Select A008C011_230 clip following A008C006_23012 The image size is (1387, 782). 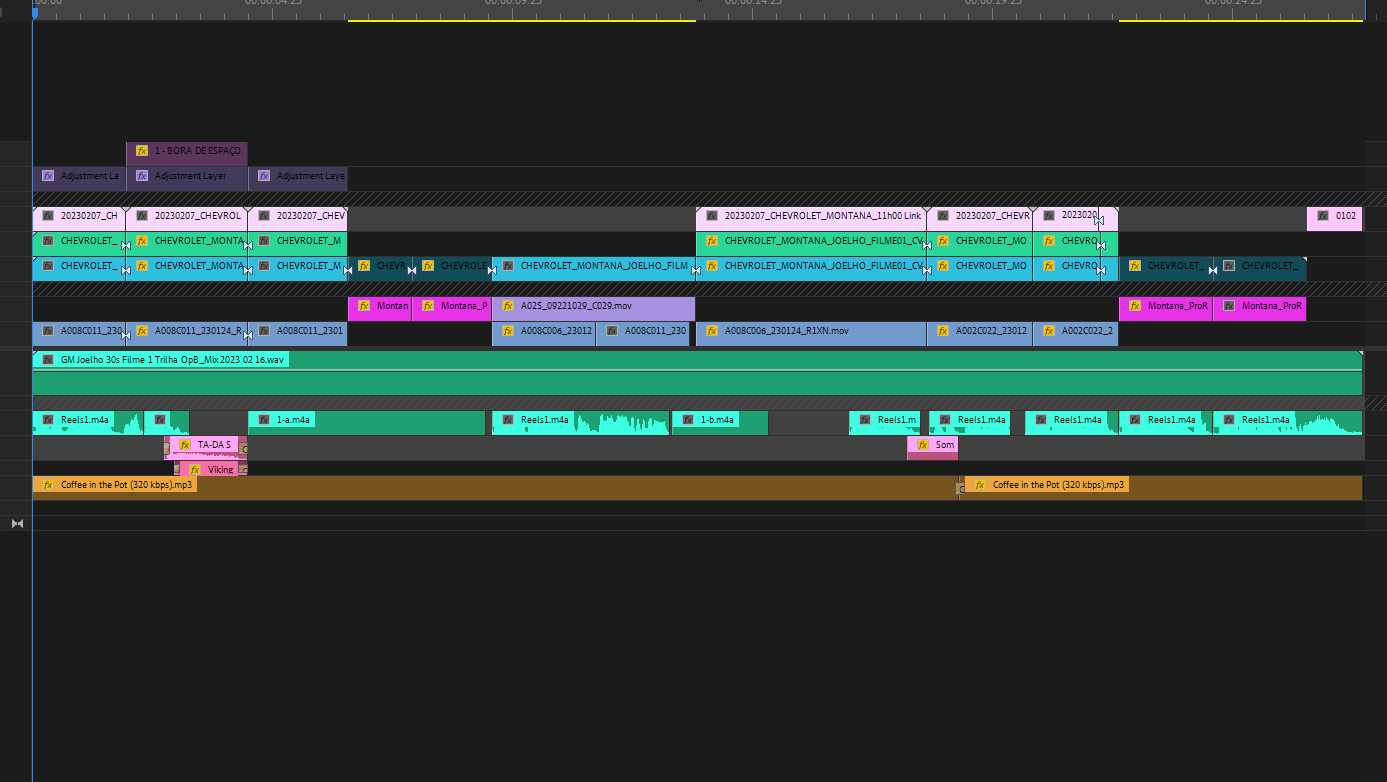pos(642,334)
